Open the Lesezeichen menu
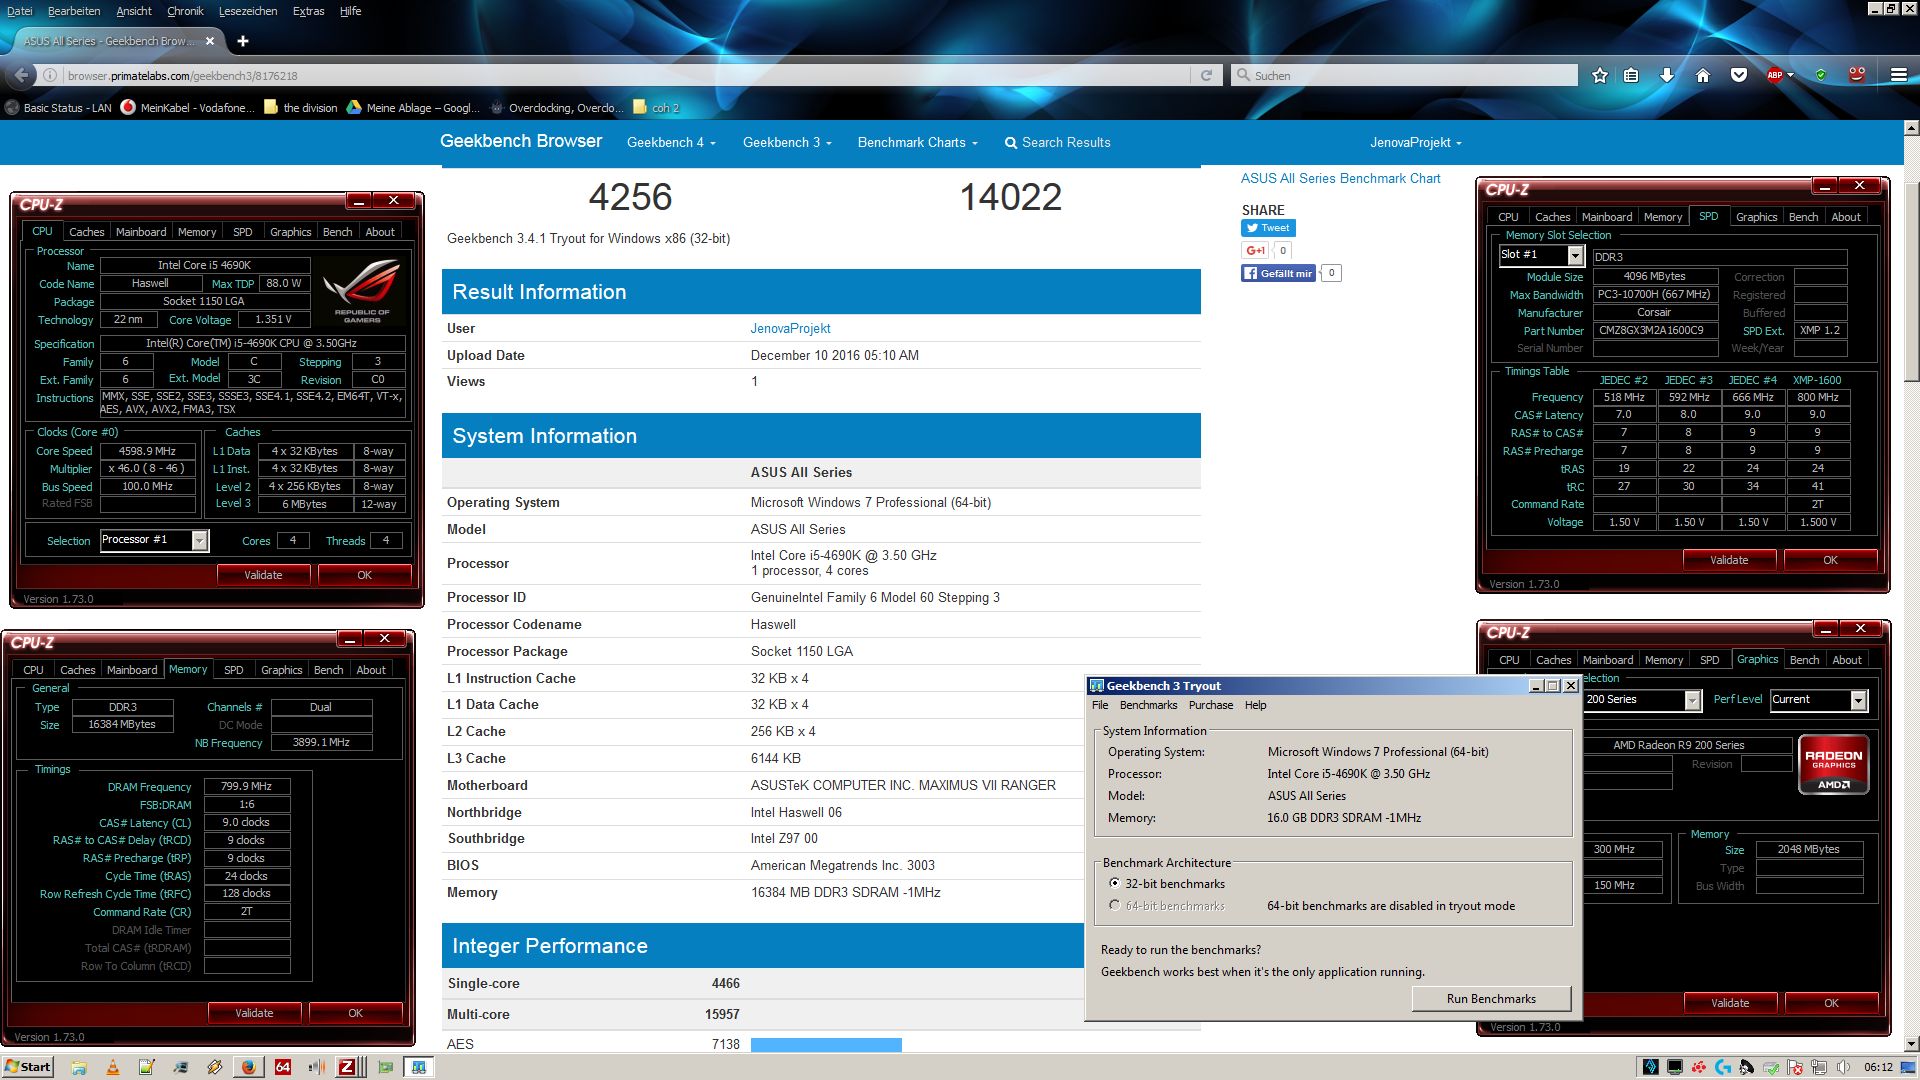 [x=248, y=11]
